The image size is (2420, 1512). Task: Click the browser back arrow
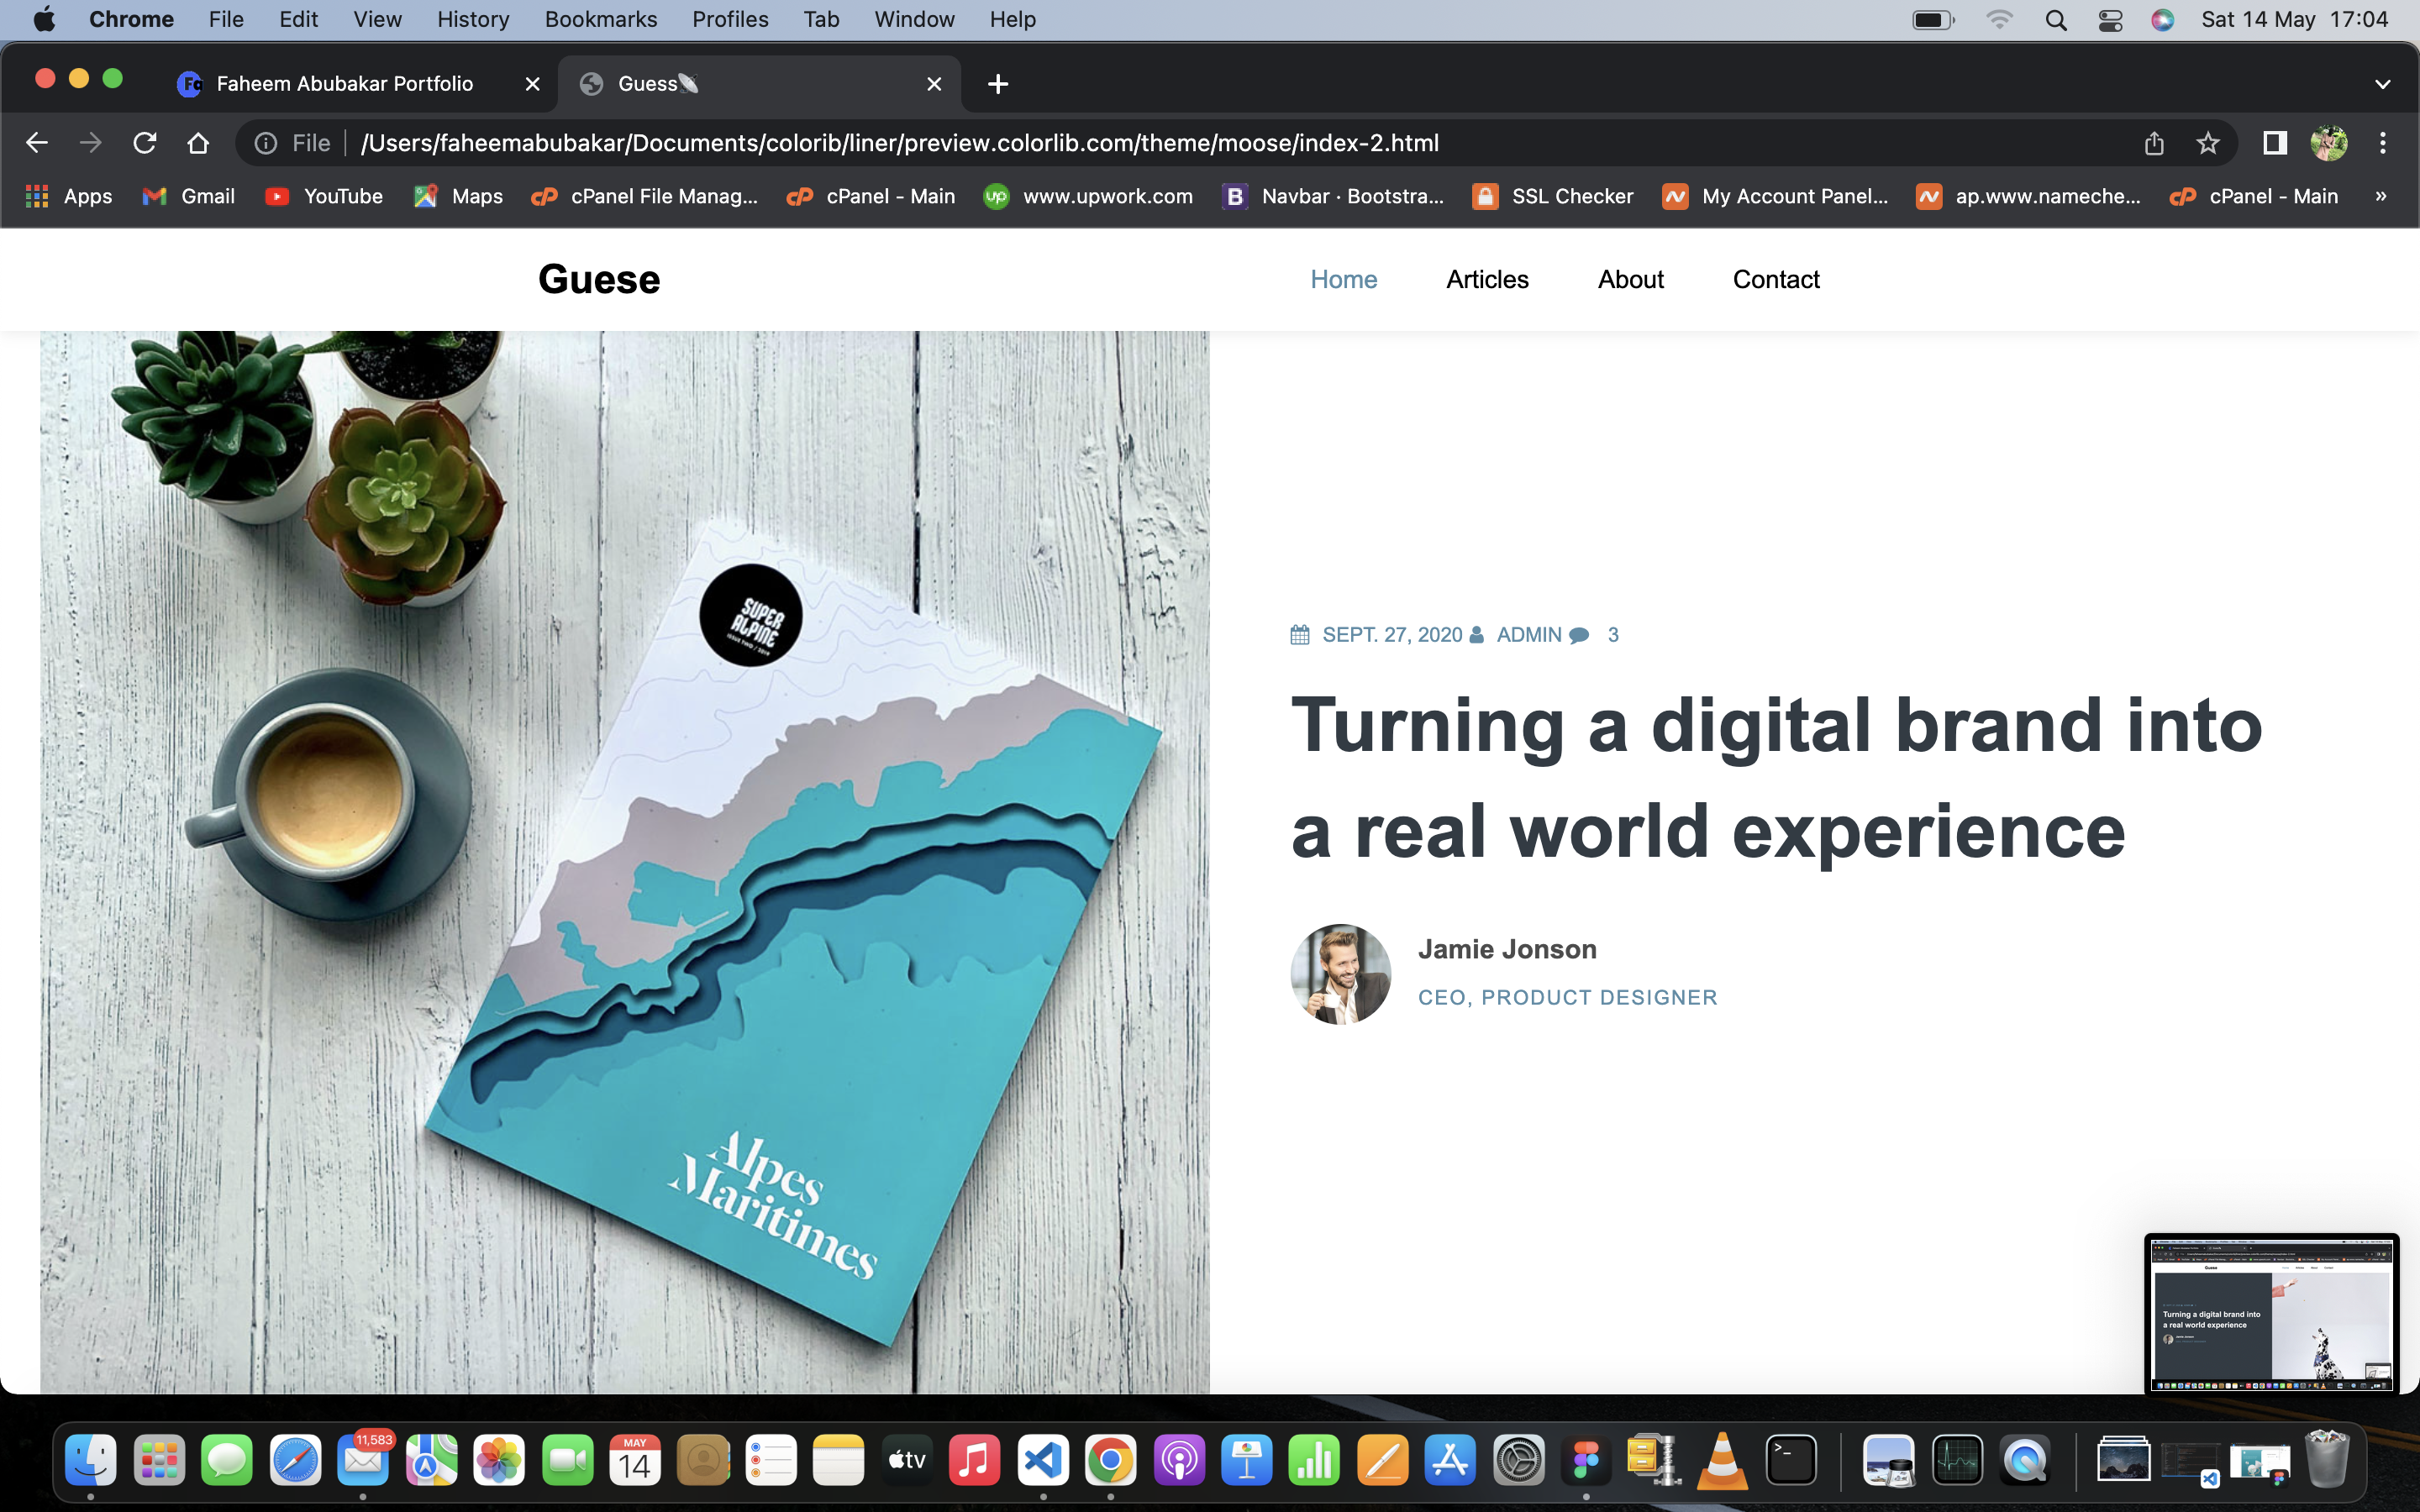click(x=37, y=143)
